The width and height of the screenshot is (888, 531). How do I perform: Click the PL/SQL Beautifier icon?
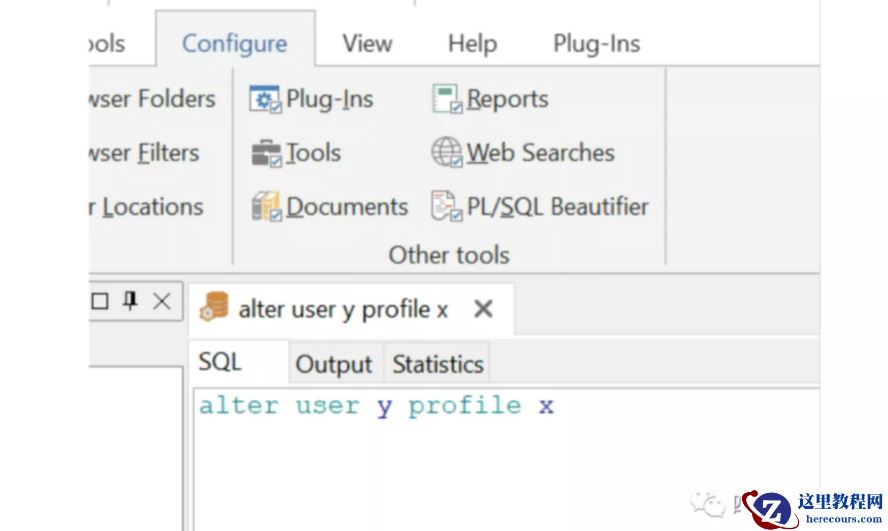(447, 206)
